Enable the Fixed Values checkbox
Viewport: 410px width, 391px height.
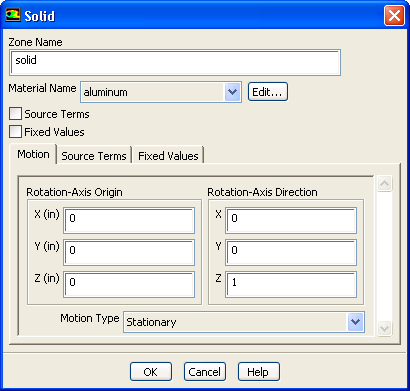click(15, 132)
